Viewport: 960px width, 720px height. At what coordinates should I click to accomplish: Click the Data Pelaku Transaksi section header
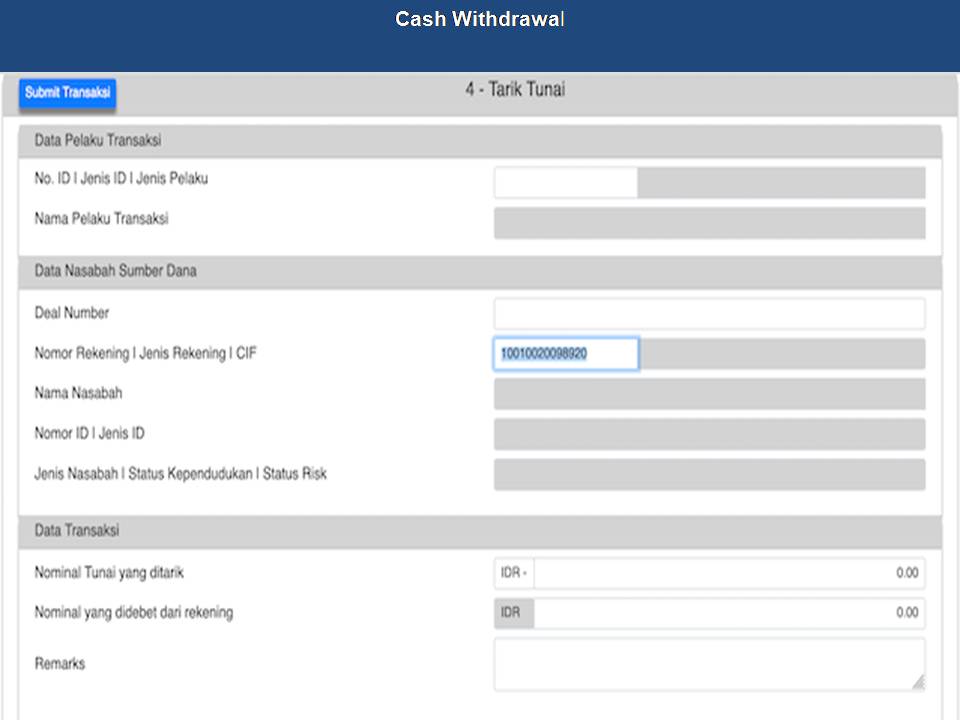click(479, 141)
